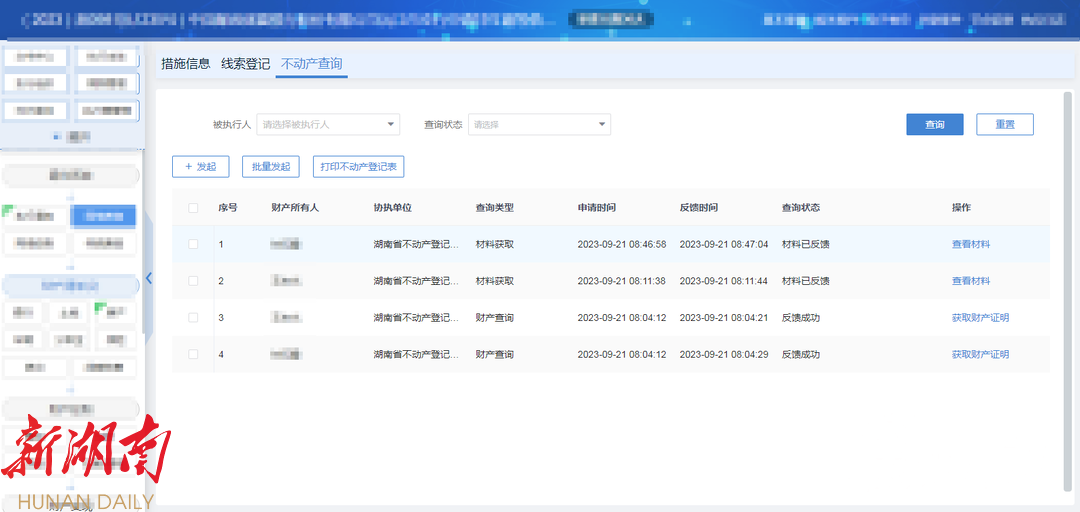Tick the checkbox for row 3
The height and width of the screenshot is (512, 1080).
[193, 318]
